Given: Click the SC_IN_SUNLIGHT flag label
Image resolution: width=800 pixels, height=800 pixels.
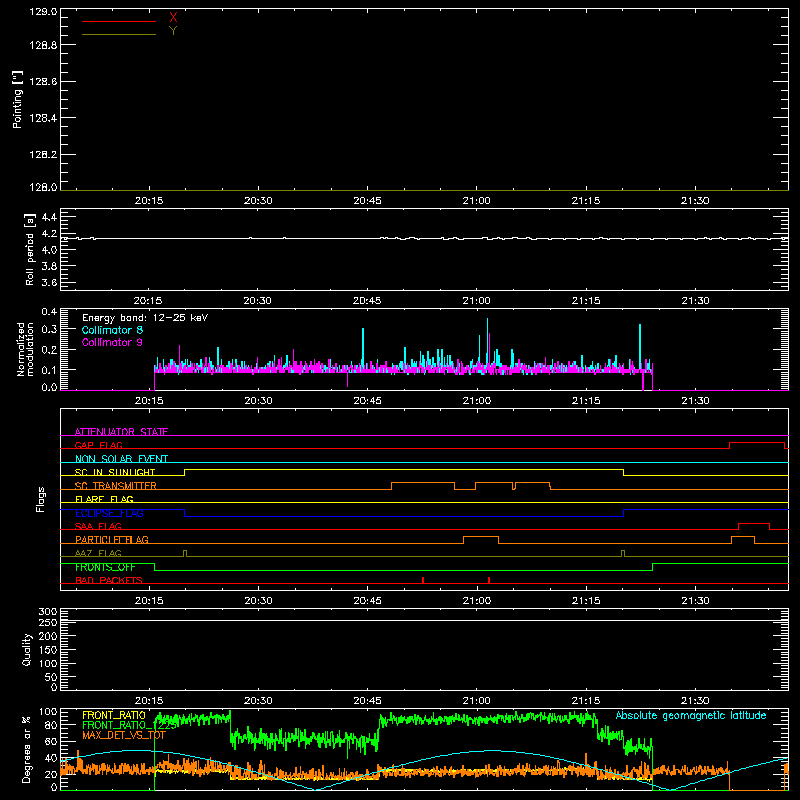Looking at the screenshot, I should pyautogui.click(x=115, y=472).
